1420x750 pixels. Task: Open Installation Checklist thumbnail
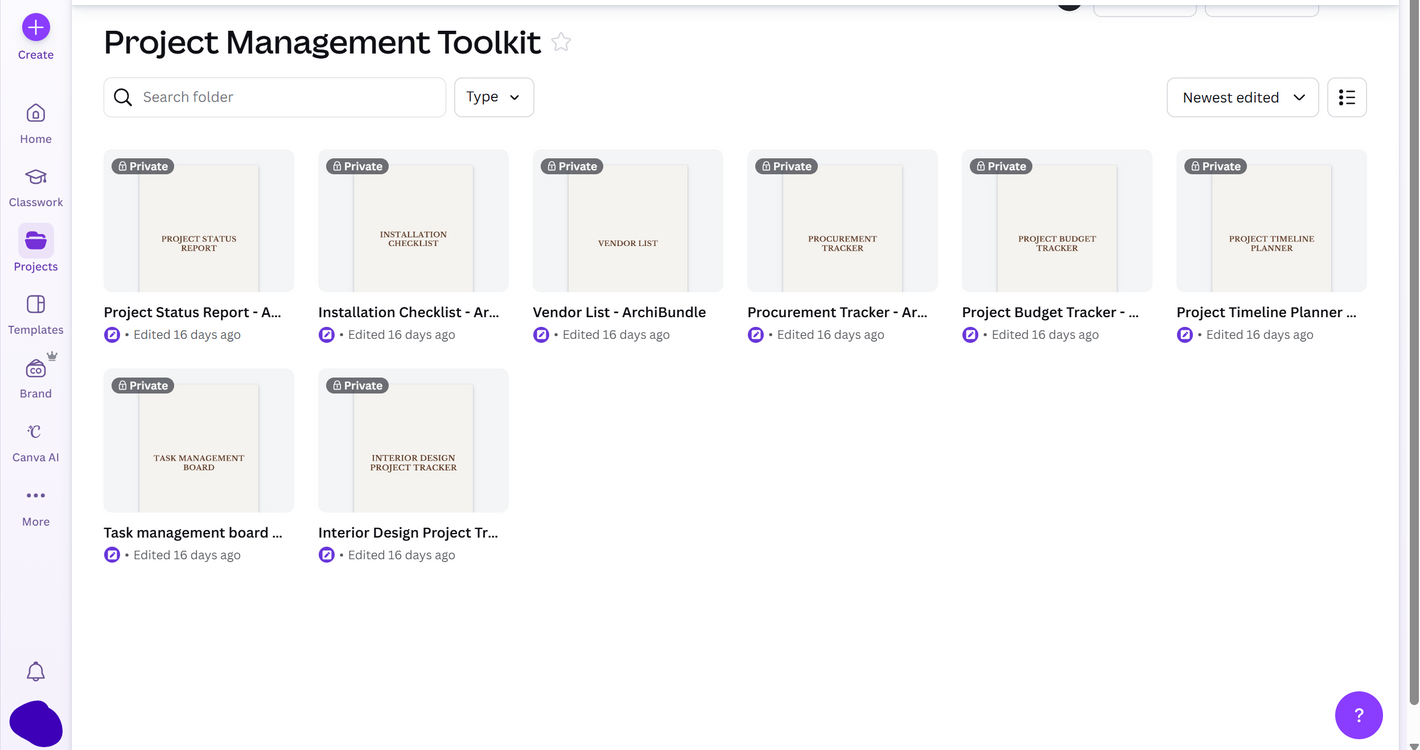pos(413,221)
